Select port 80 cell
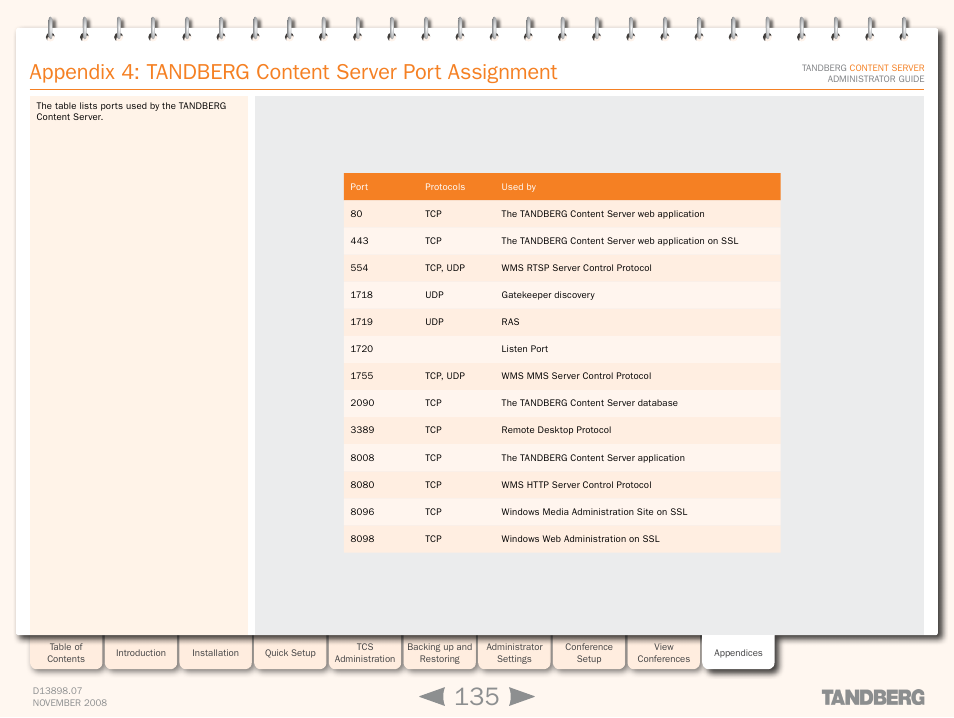The image size is (954, 718). click(357, 214)
